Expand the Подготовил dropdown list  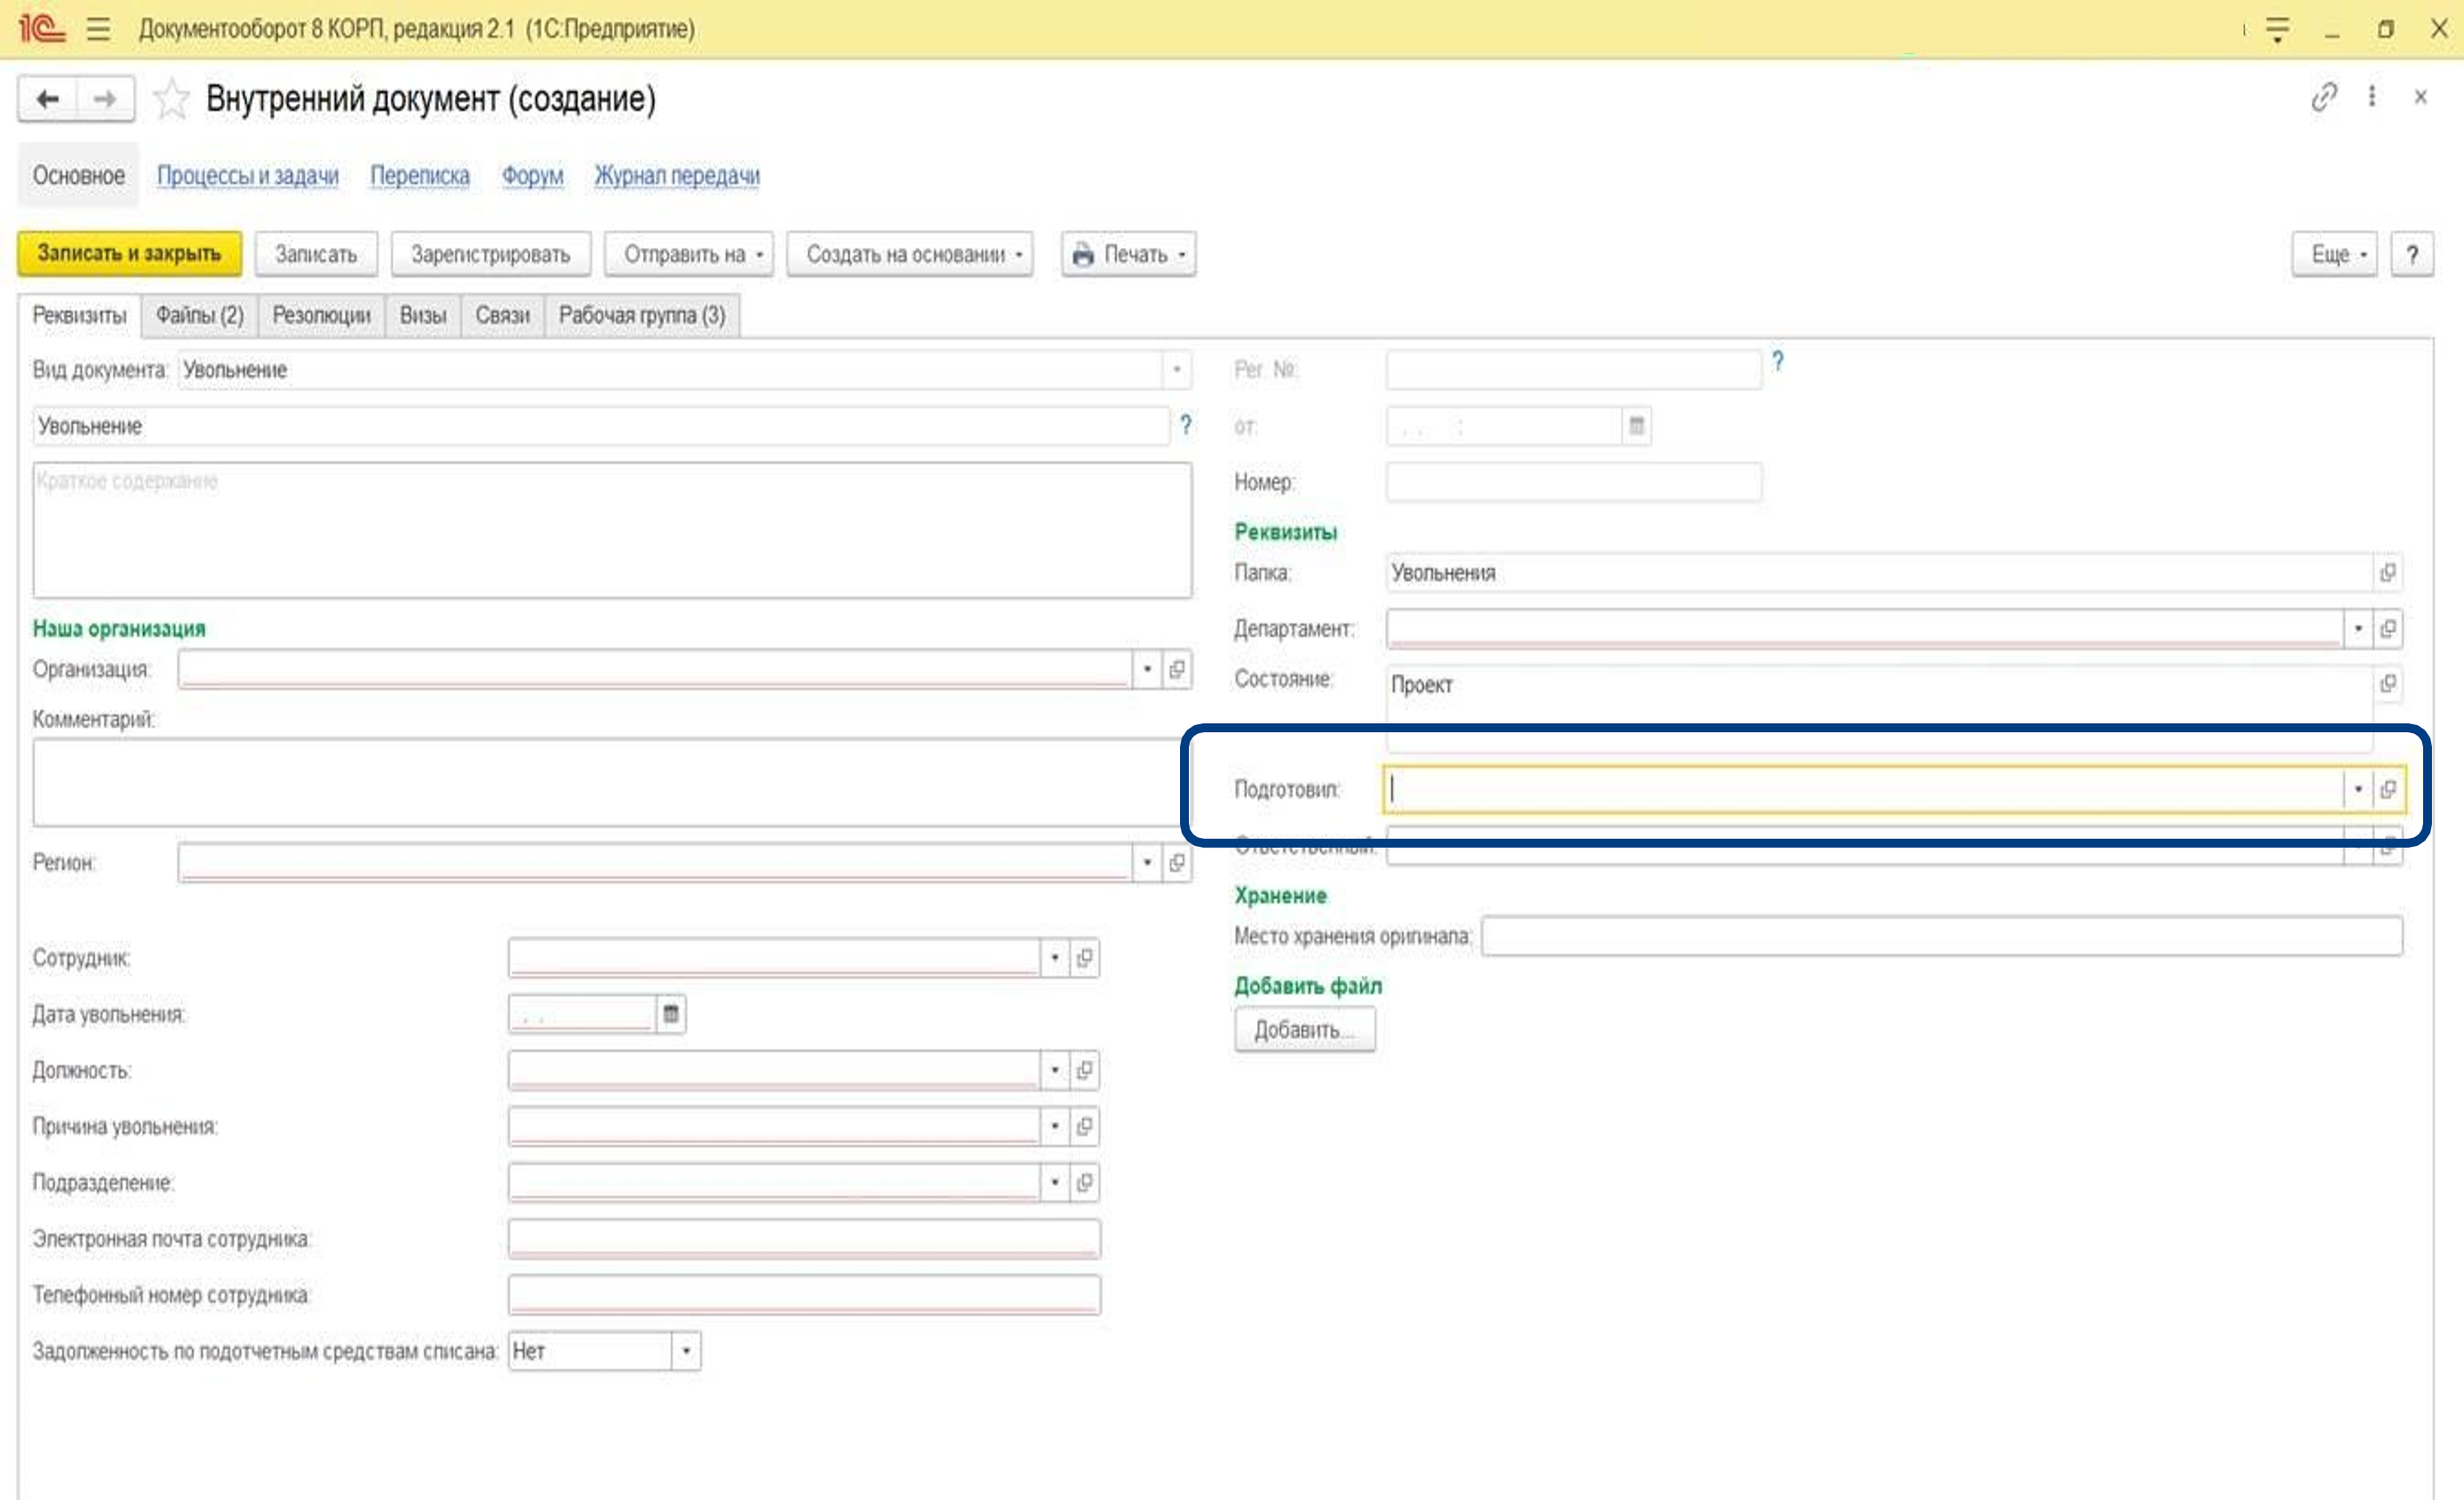click(x=2358, y=789)
